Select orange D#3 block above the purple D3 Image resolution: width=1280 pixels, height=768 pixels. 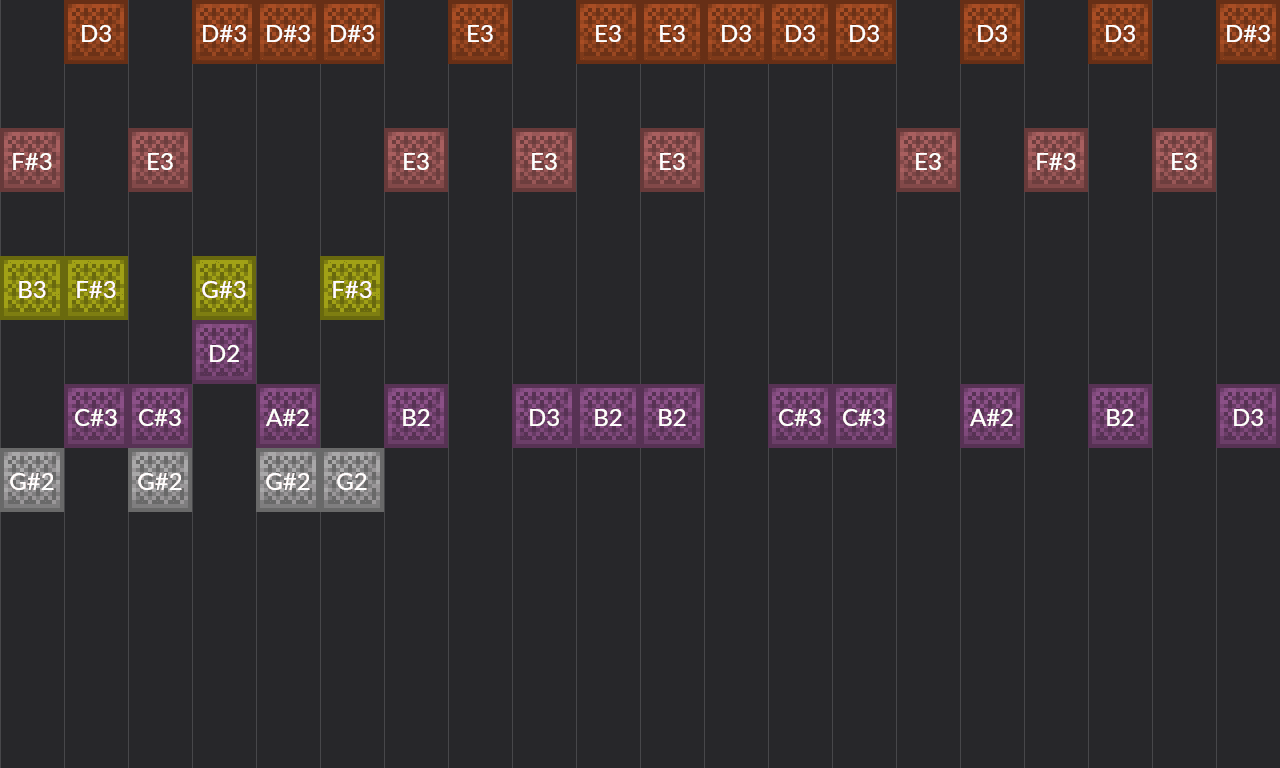coord(1248,32)
